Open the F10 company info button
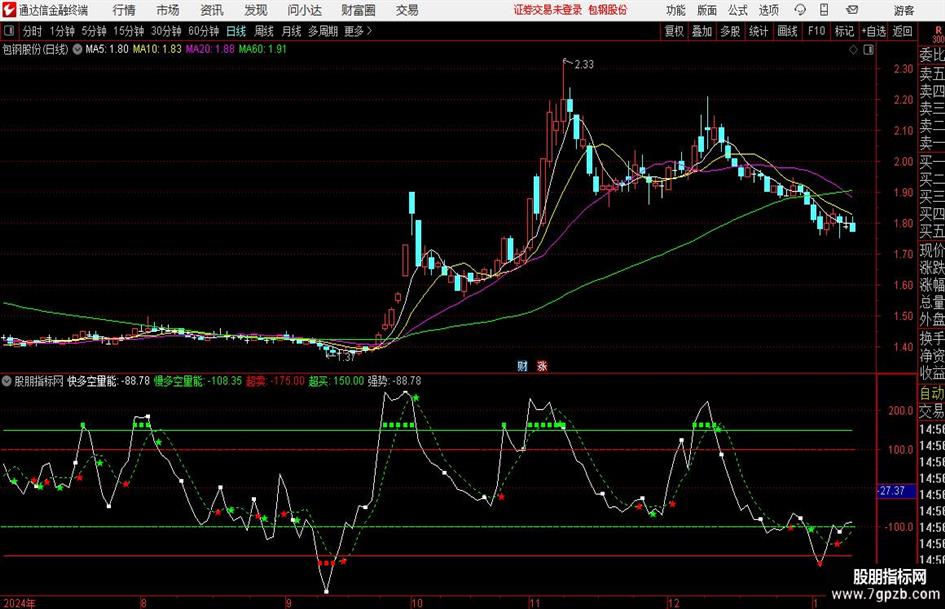 (x=816, y=31)
